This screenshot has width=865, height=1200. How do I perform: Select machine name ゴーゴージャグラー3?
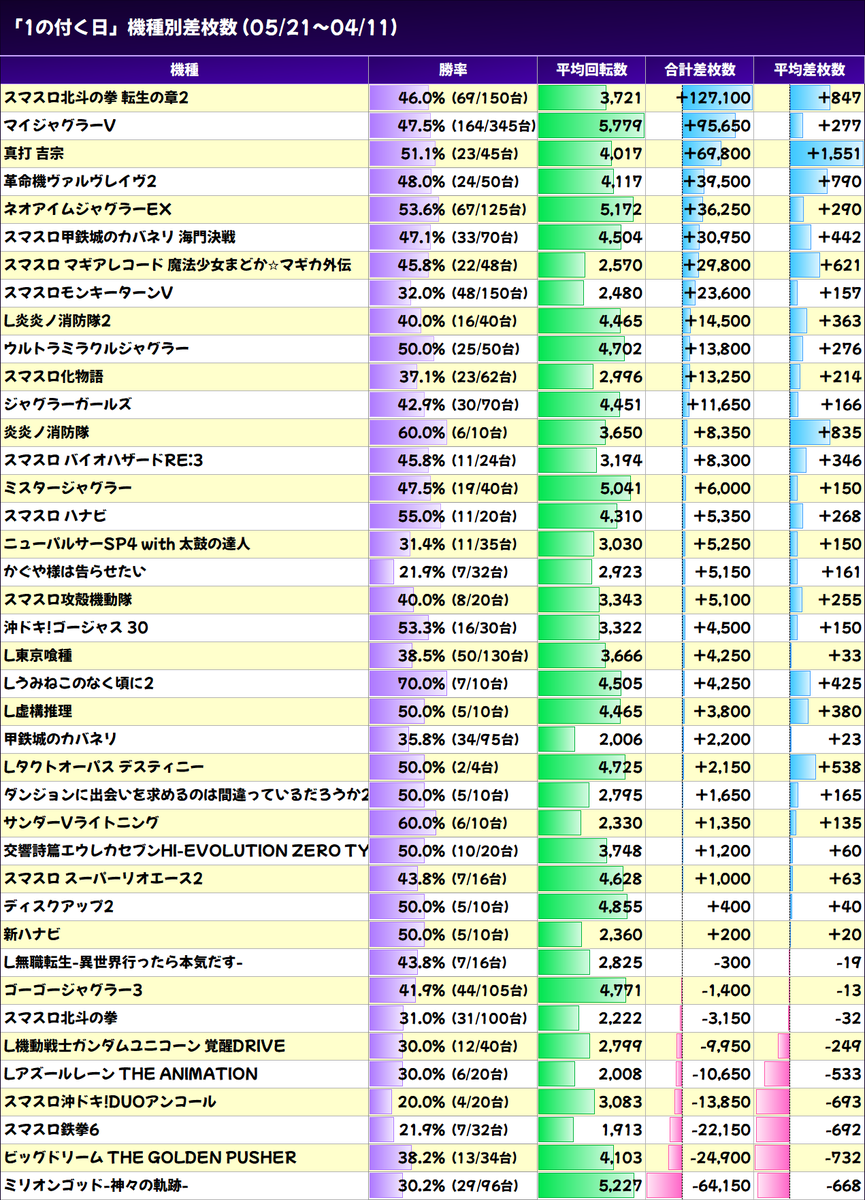(x=74, y=991)
